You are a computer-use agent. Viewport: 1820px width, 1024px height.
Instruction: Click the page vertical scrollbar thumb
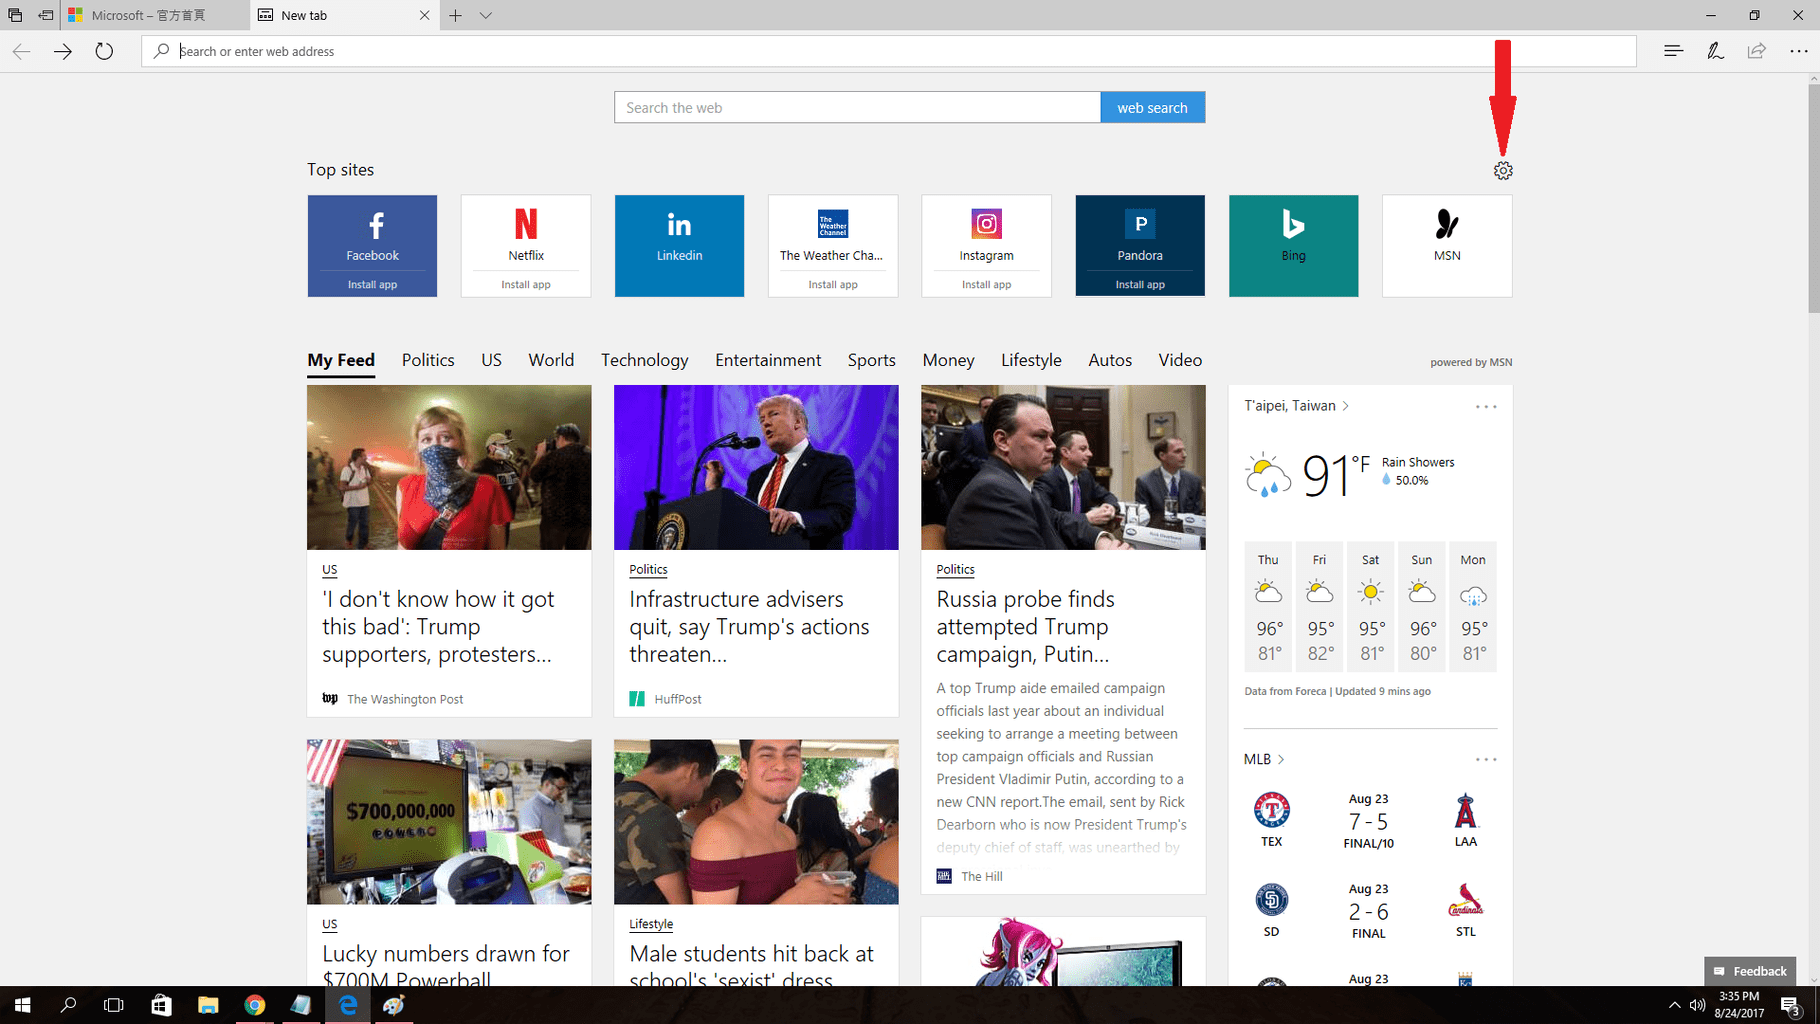[x=1813, y=198]
